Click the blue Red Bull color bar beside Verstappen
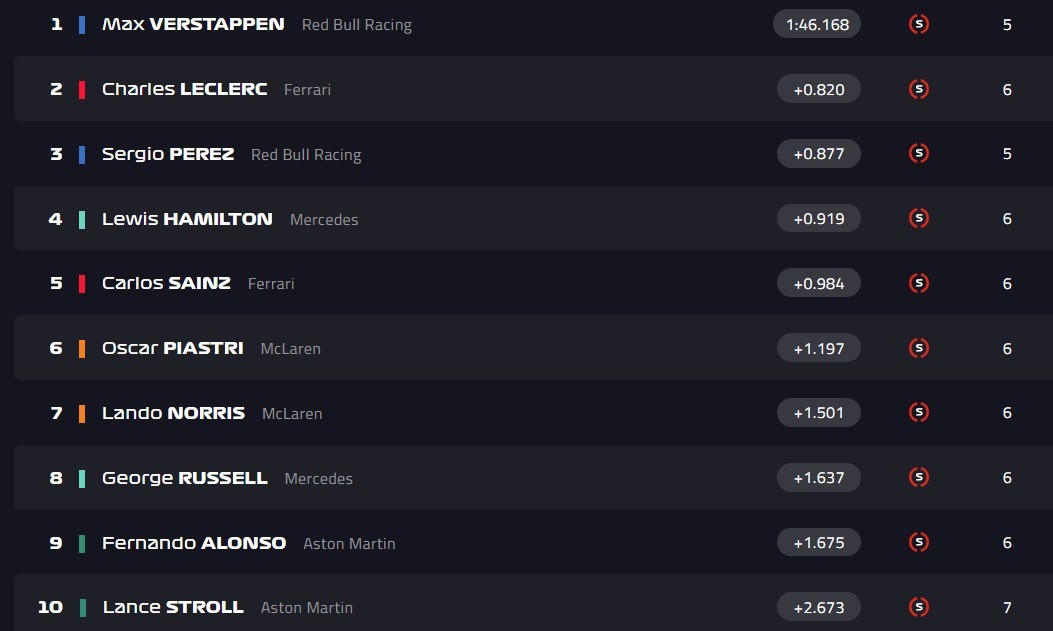The height and width of the screenshot is (631, 1053). [x=82, y=24]
